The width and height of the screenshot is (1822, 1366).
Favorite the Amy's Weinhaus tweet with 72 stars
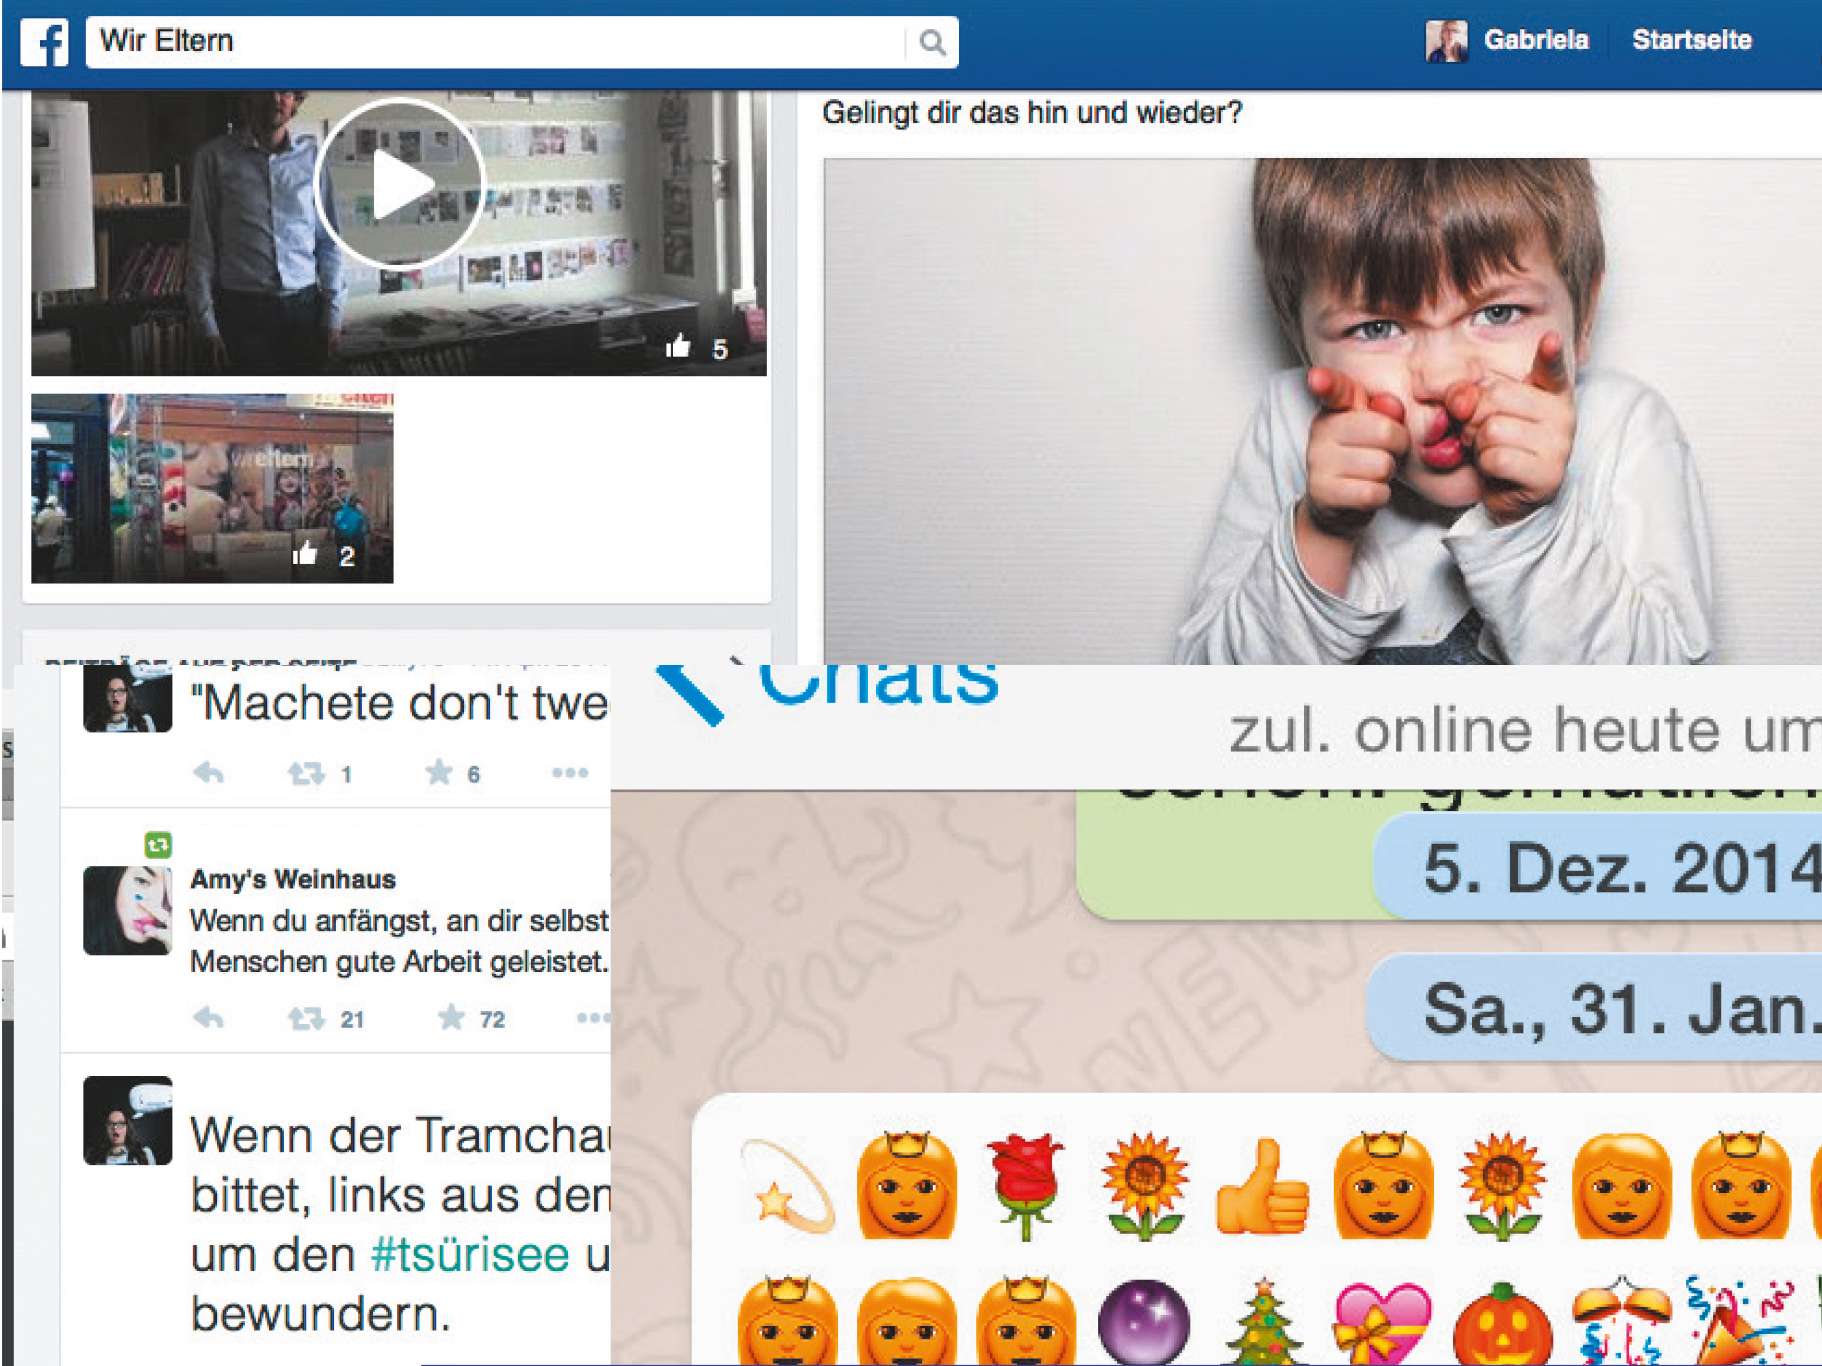click(x=452, y=1018)
